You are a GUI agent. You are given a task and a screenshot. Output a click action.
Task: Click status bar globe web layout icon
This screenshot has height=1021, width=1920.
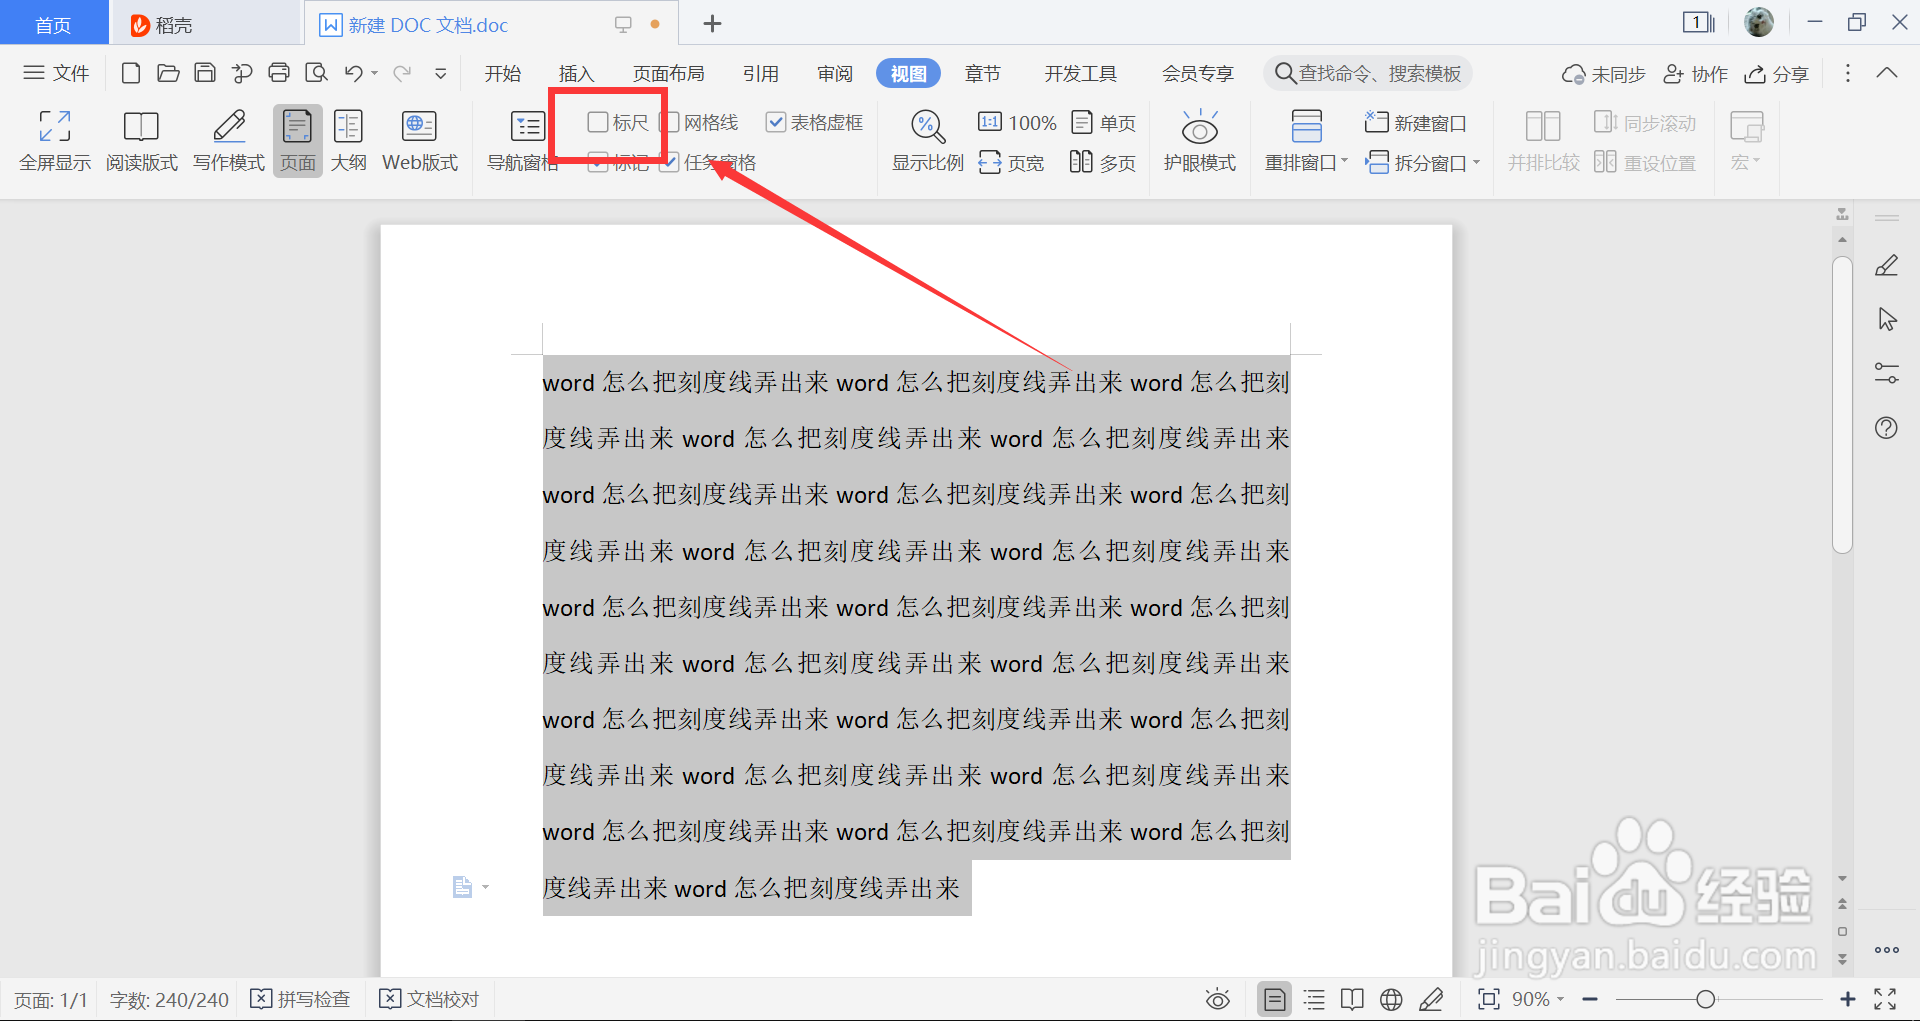click(1391, 999)
